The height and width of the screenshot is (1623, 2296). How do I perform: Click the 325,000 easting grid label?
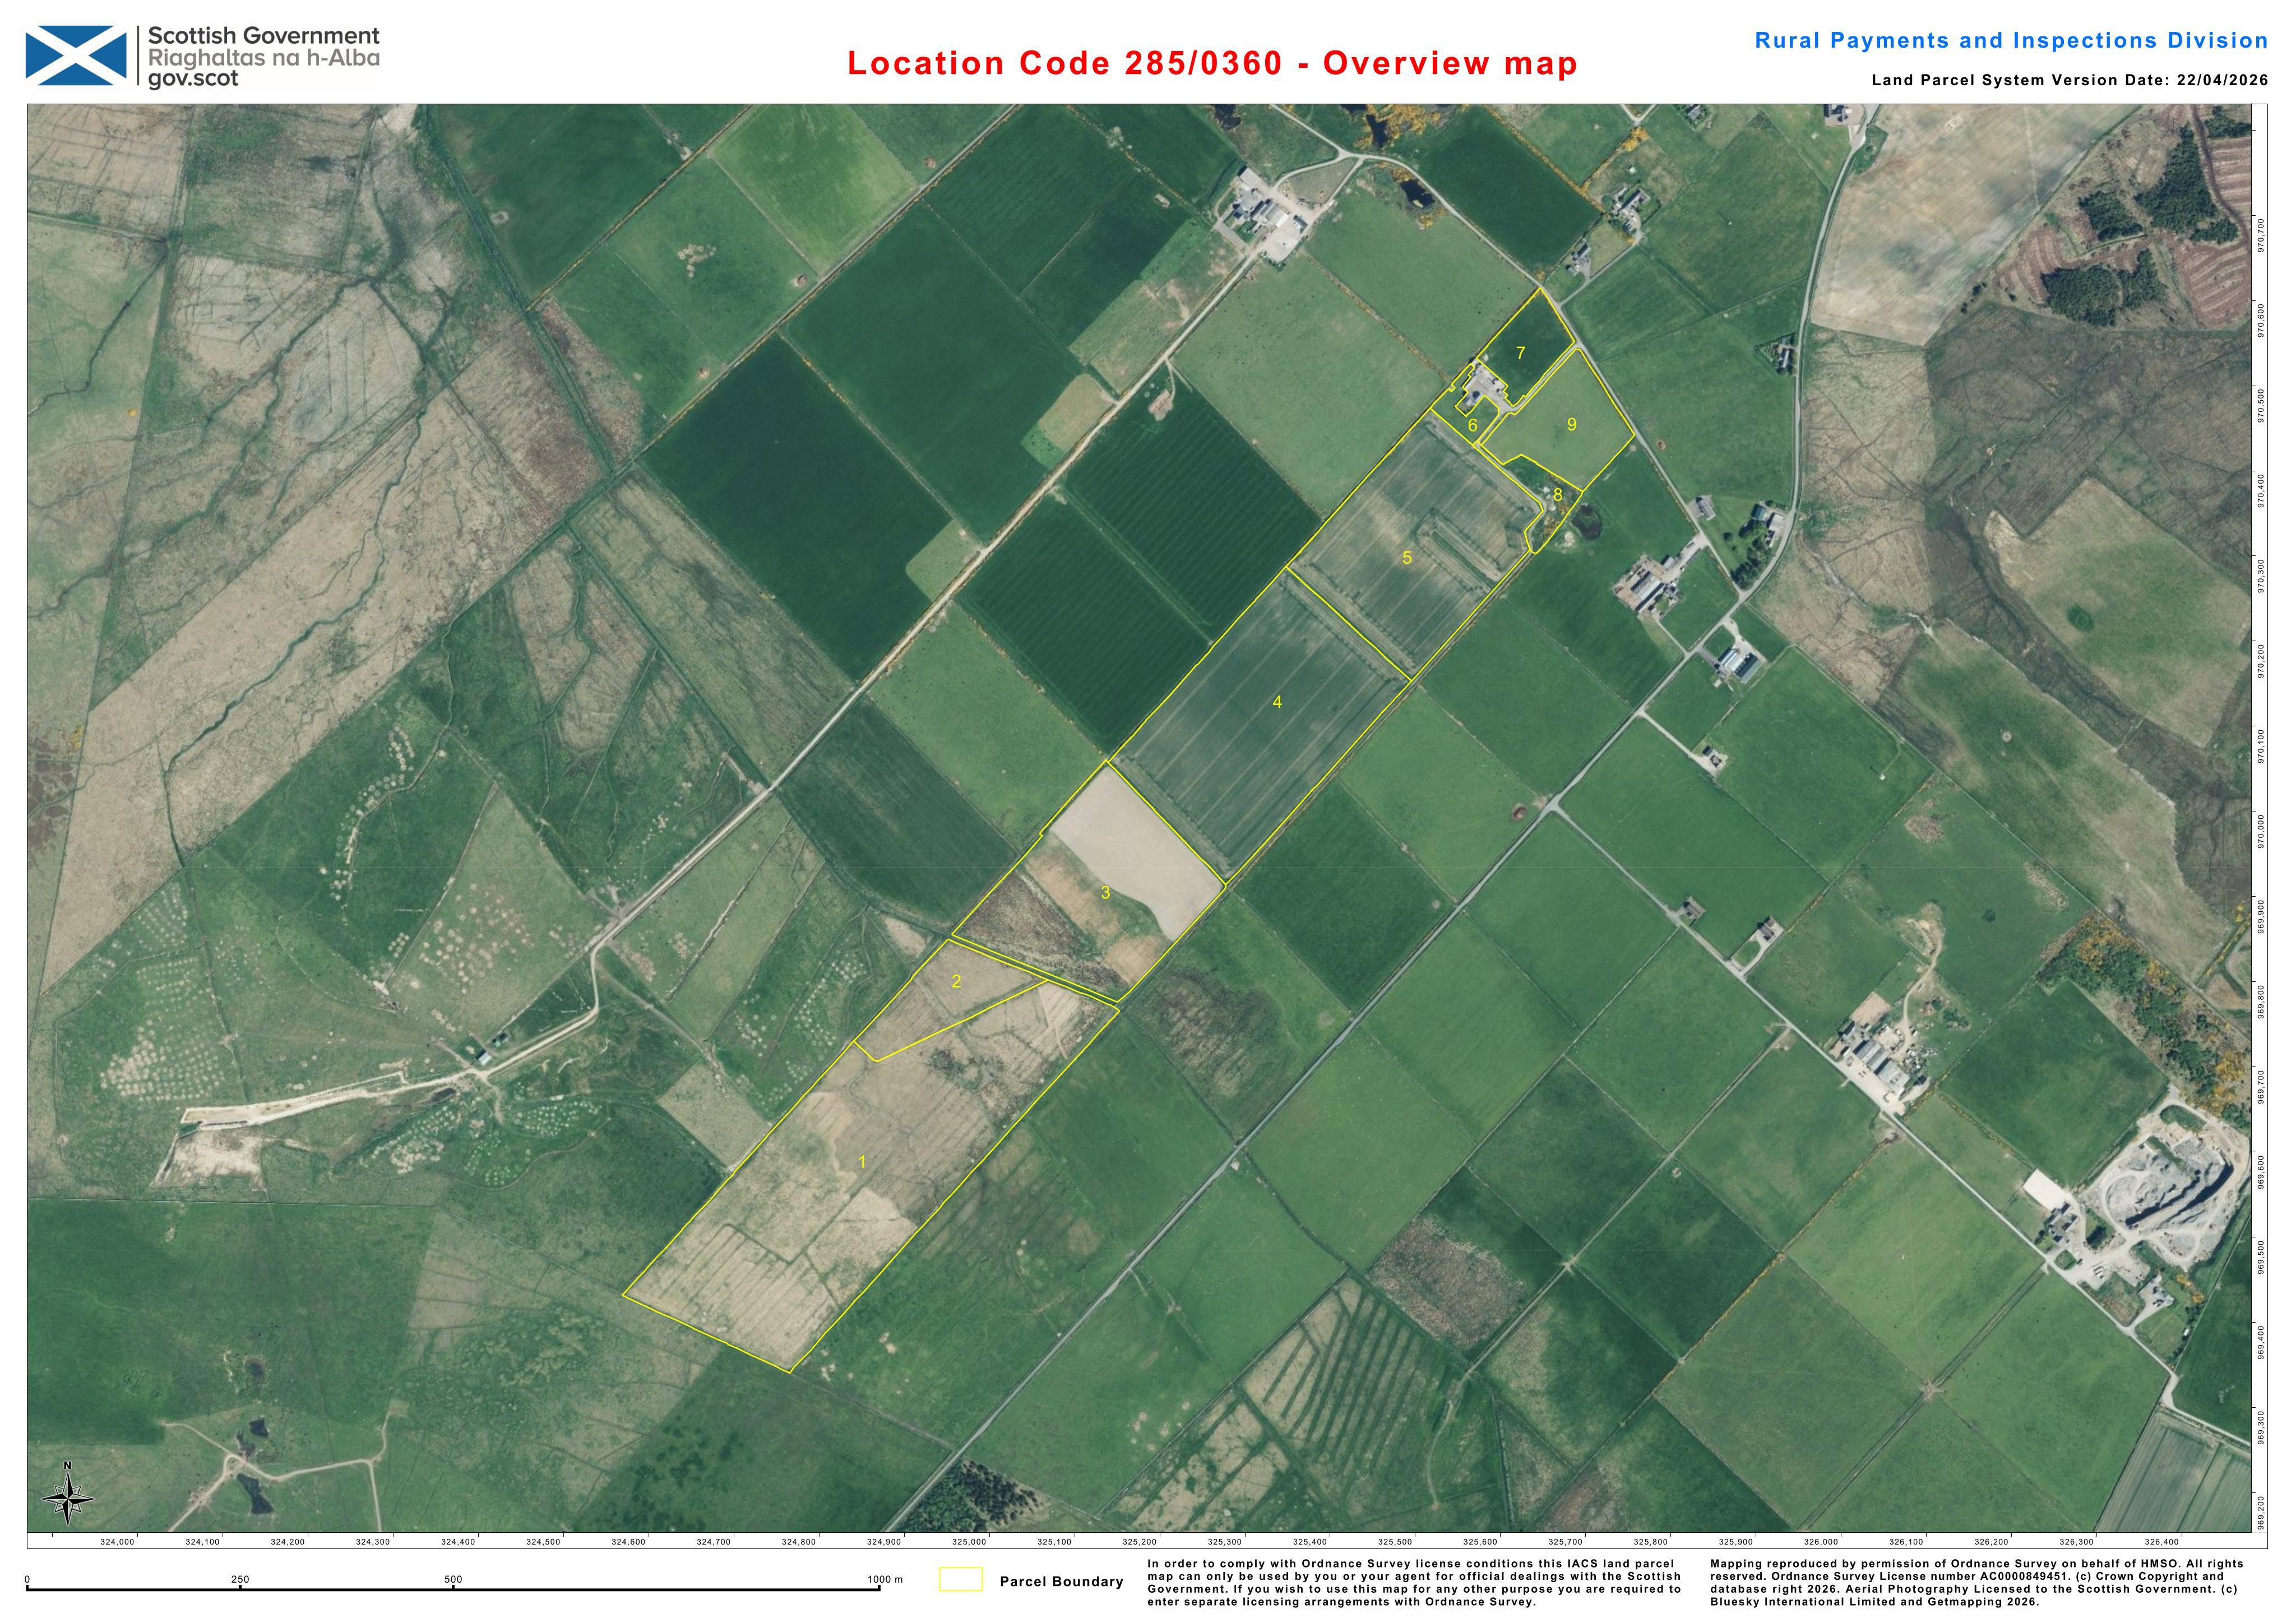969,1542
